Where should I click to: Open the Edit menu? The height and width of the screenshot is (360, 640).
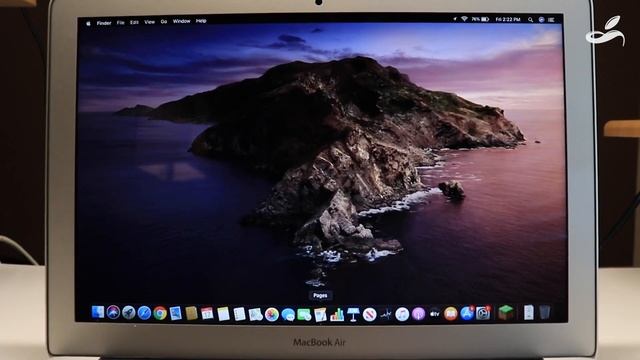click(x=134, y=22)
